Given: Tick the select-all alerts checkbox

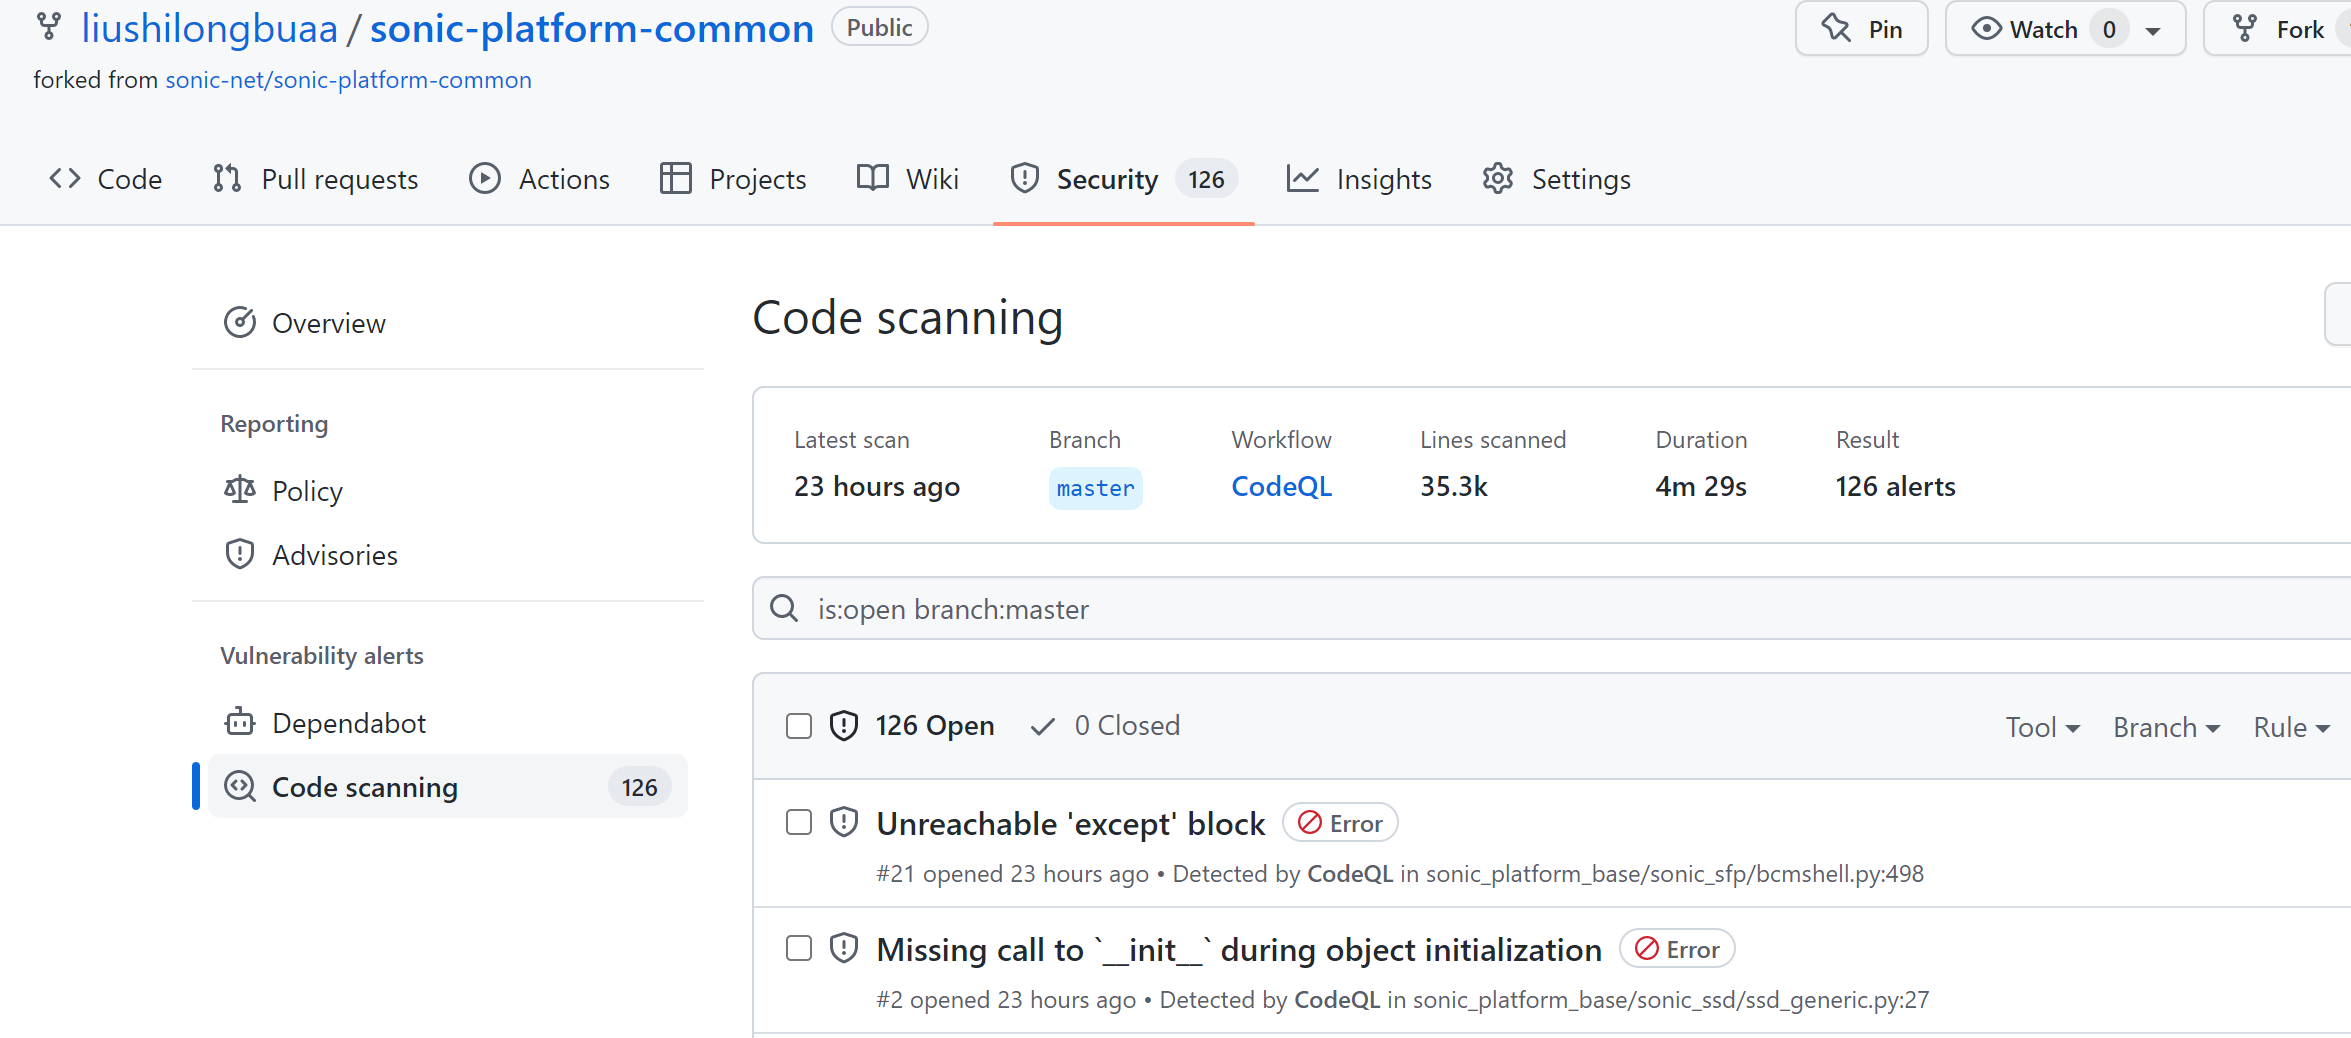Looking at the screenshot, I should (799, 725).
